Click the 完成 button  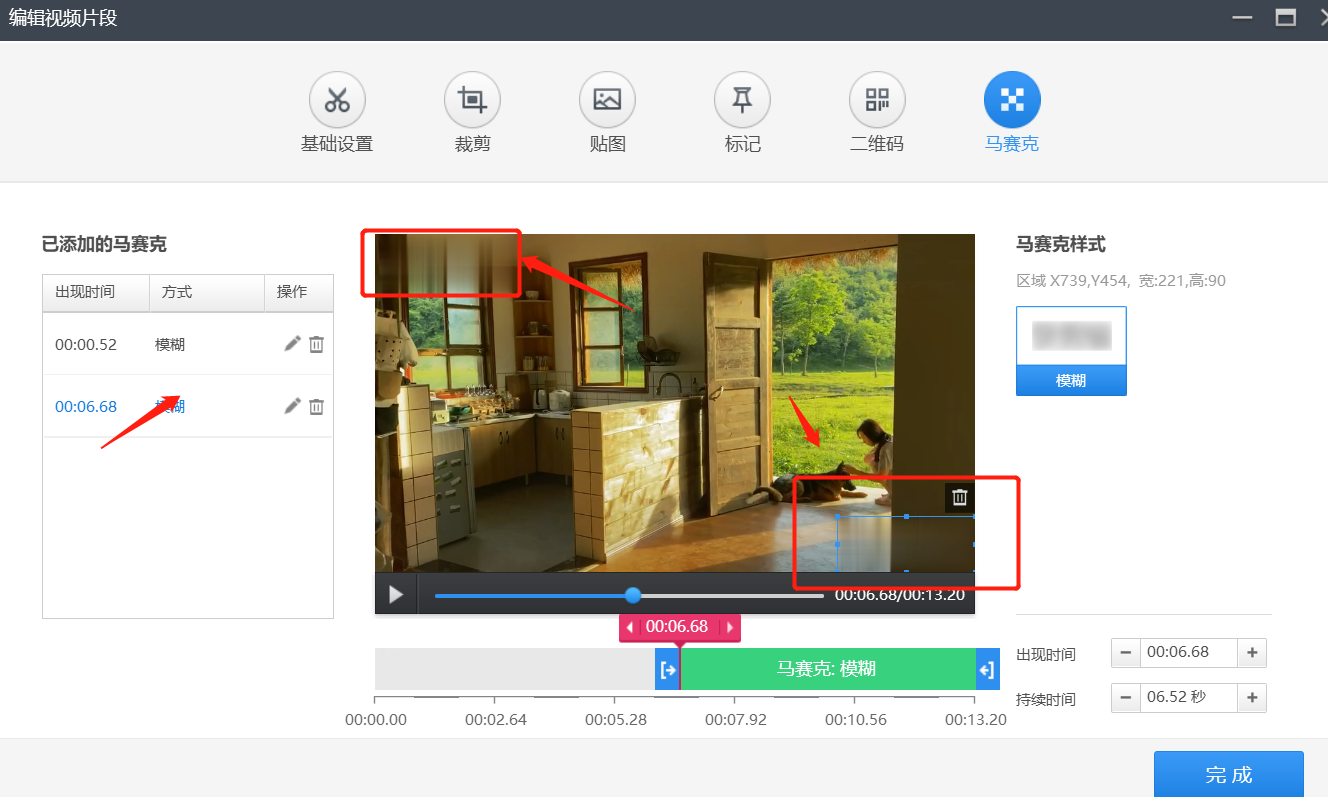click(x=1228, y=774)
